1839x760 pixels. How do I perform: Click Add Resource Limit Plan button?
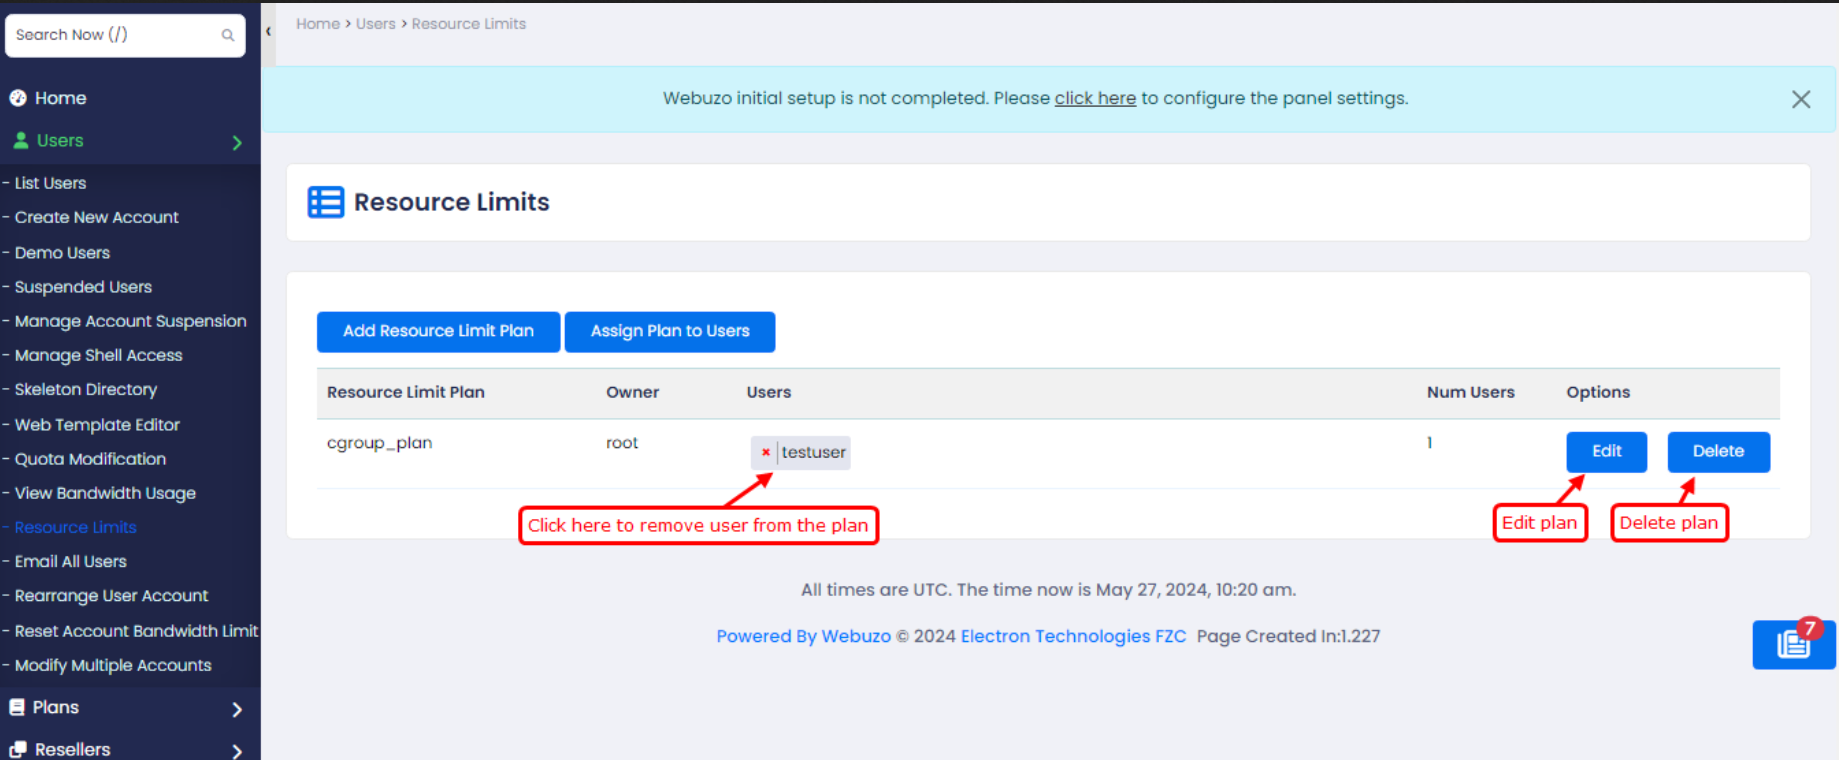tap(438, 331)
